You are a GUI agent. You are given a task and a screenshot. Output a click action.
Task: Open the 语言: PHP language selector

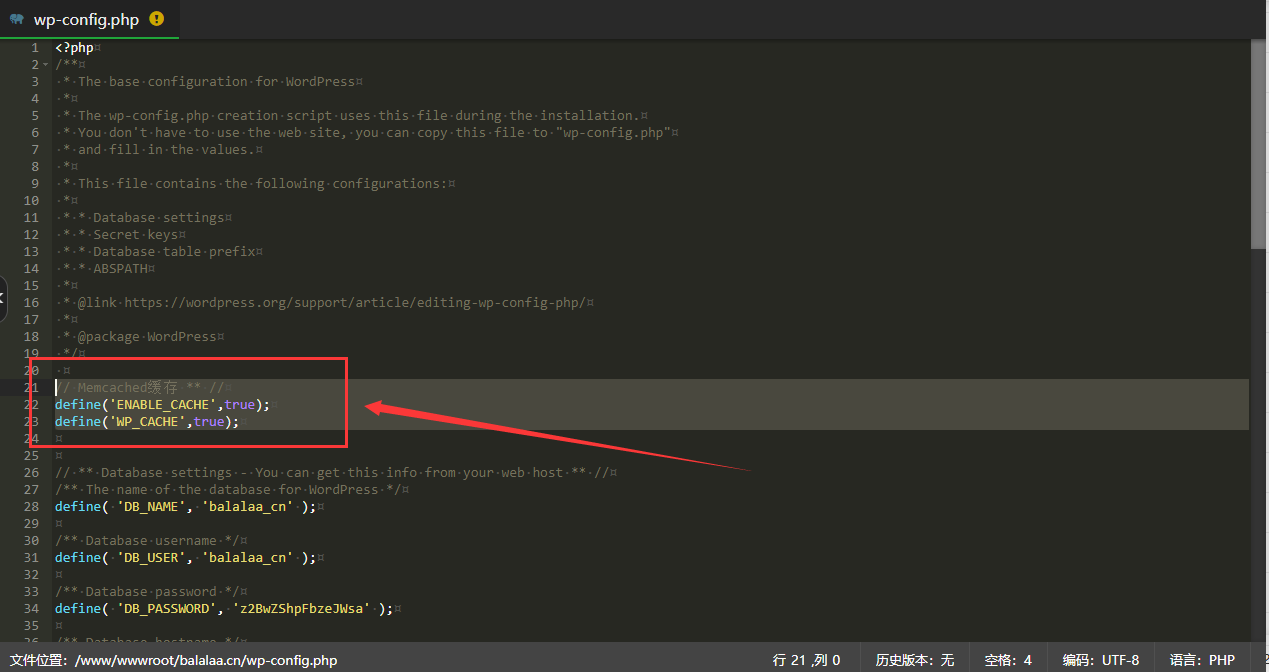click(x=1203, y=660)
